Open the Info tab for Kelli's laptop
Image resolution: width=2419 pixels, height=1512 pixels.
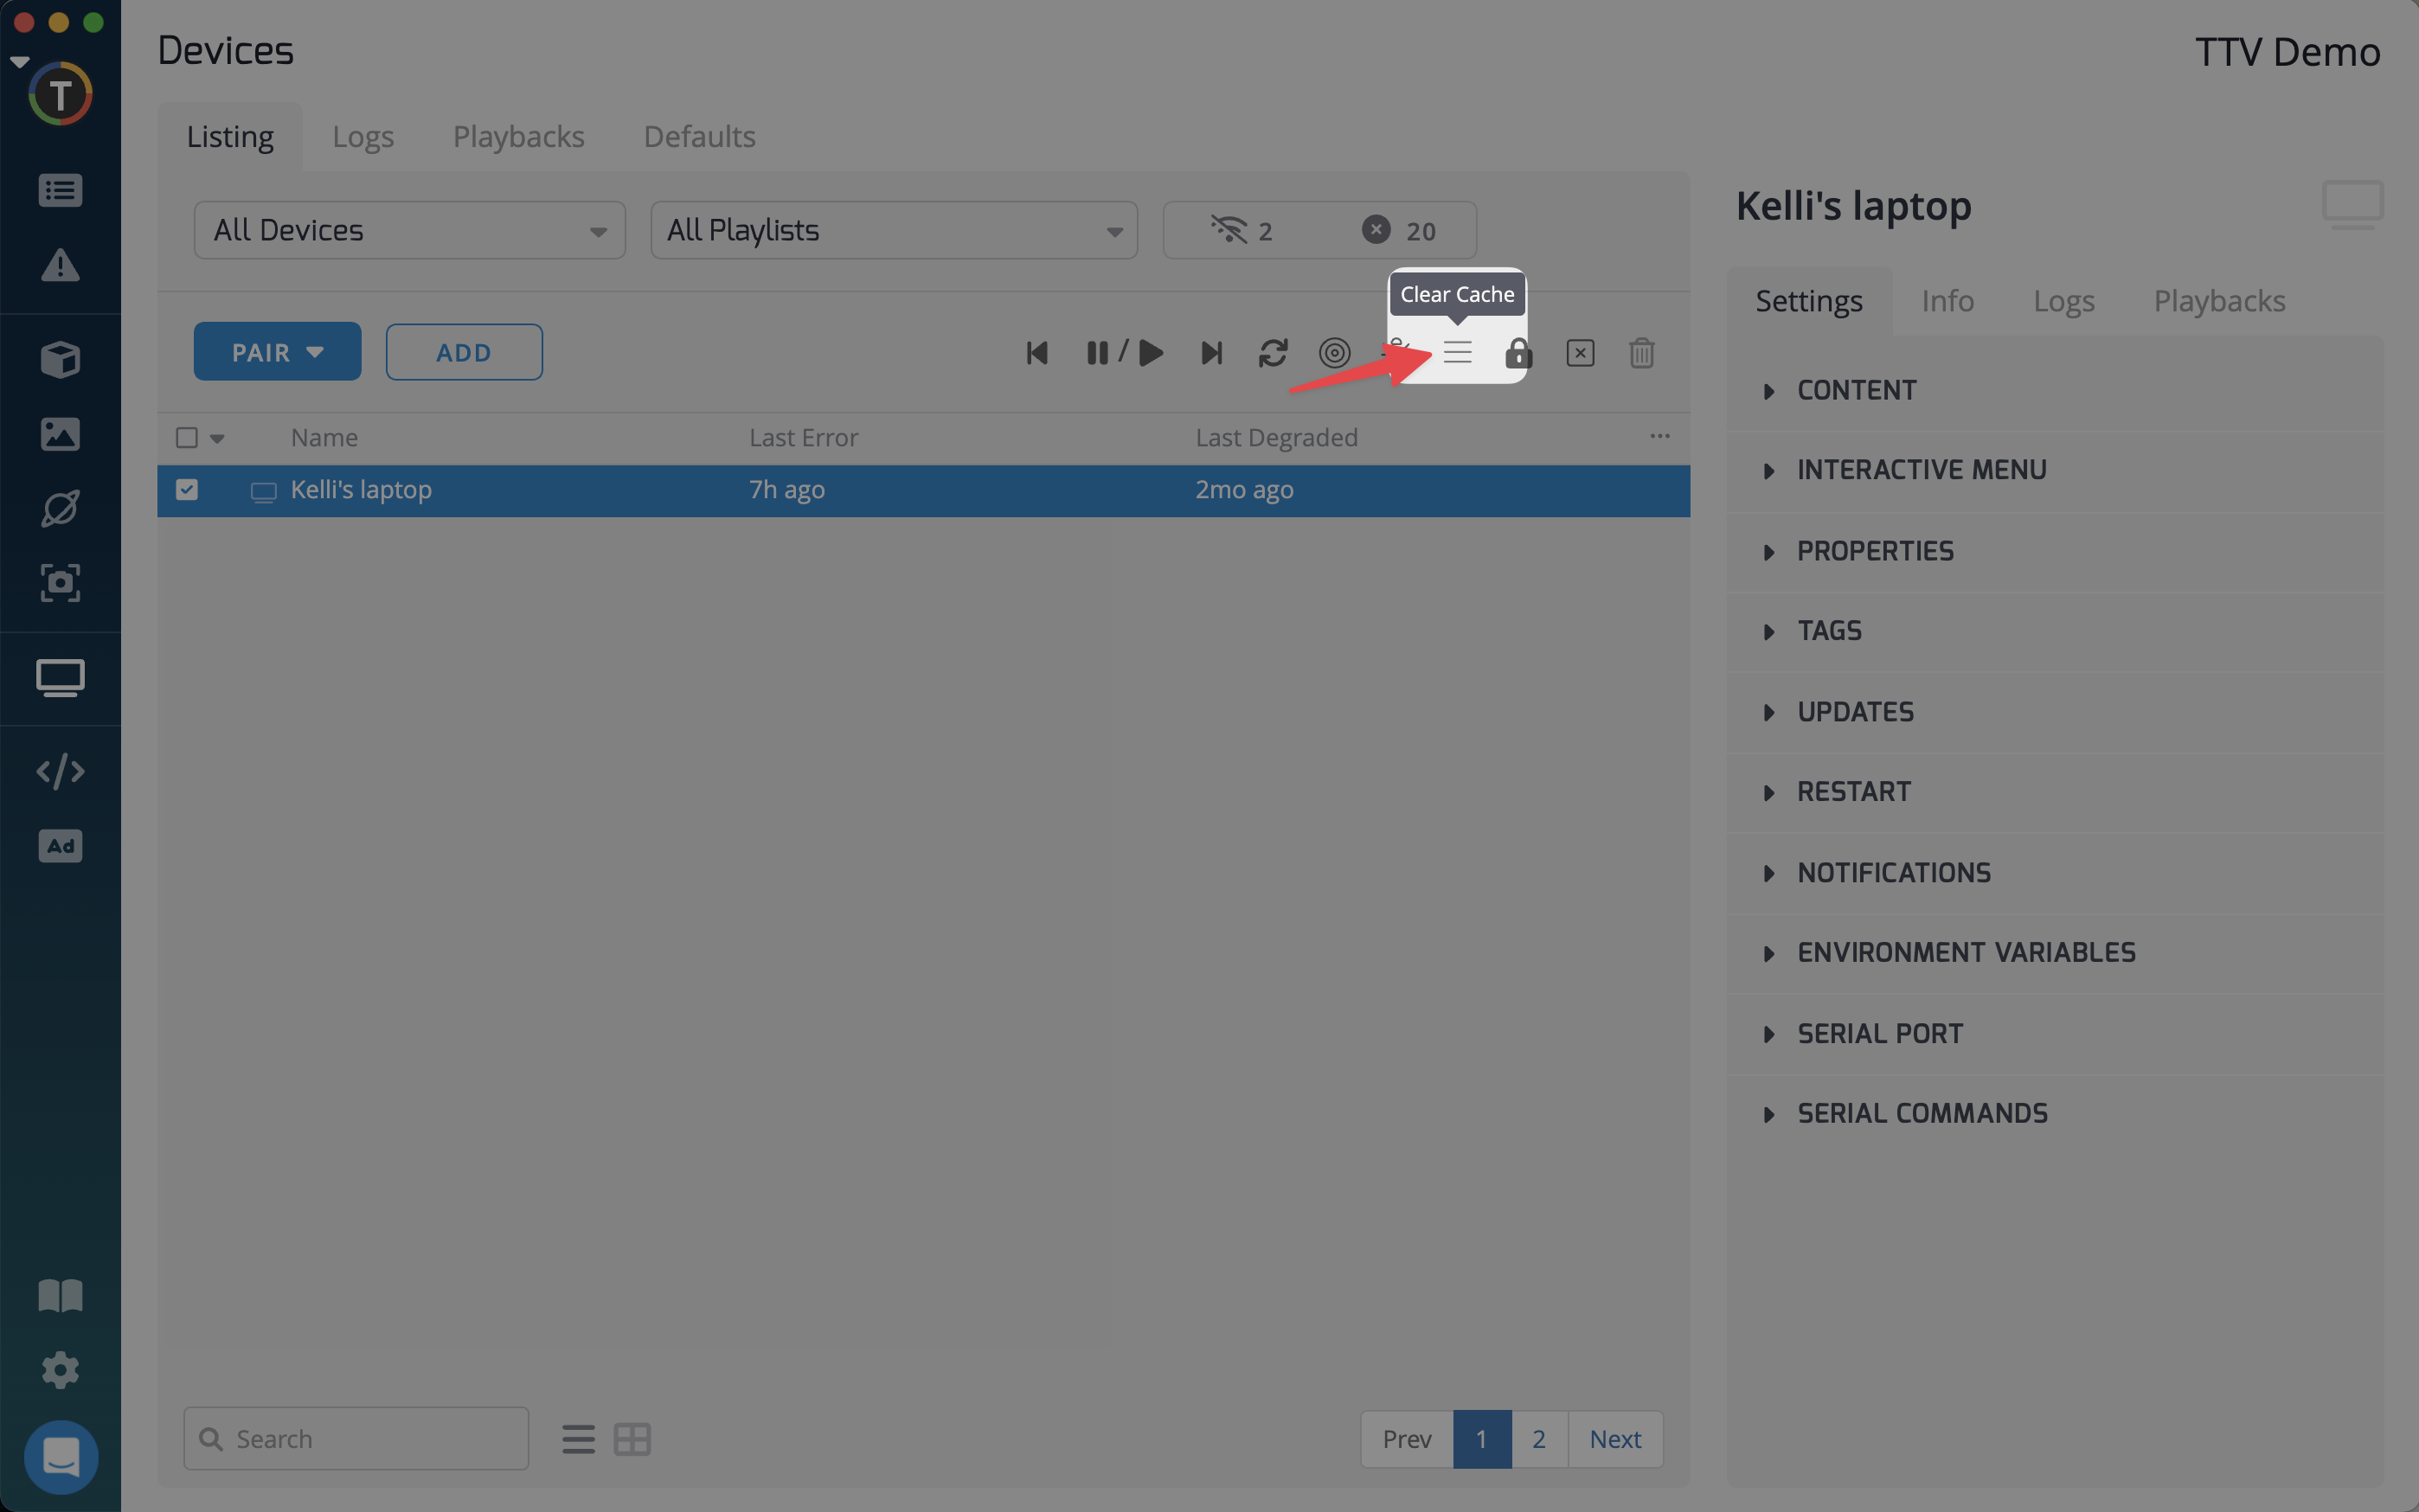[x=1946, y=301]
